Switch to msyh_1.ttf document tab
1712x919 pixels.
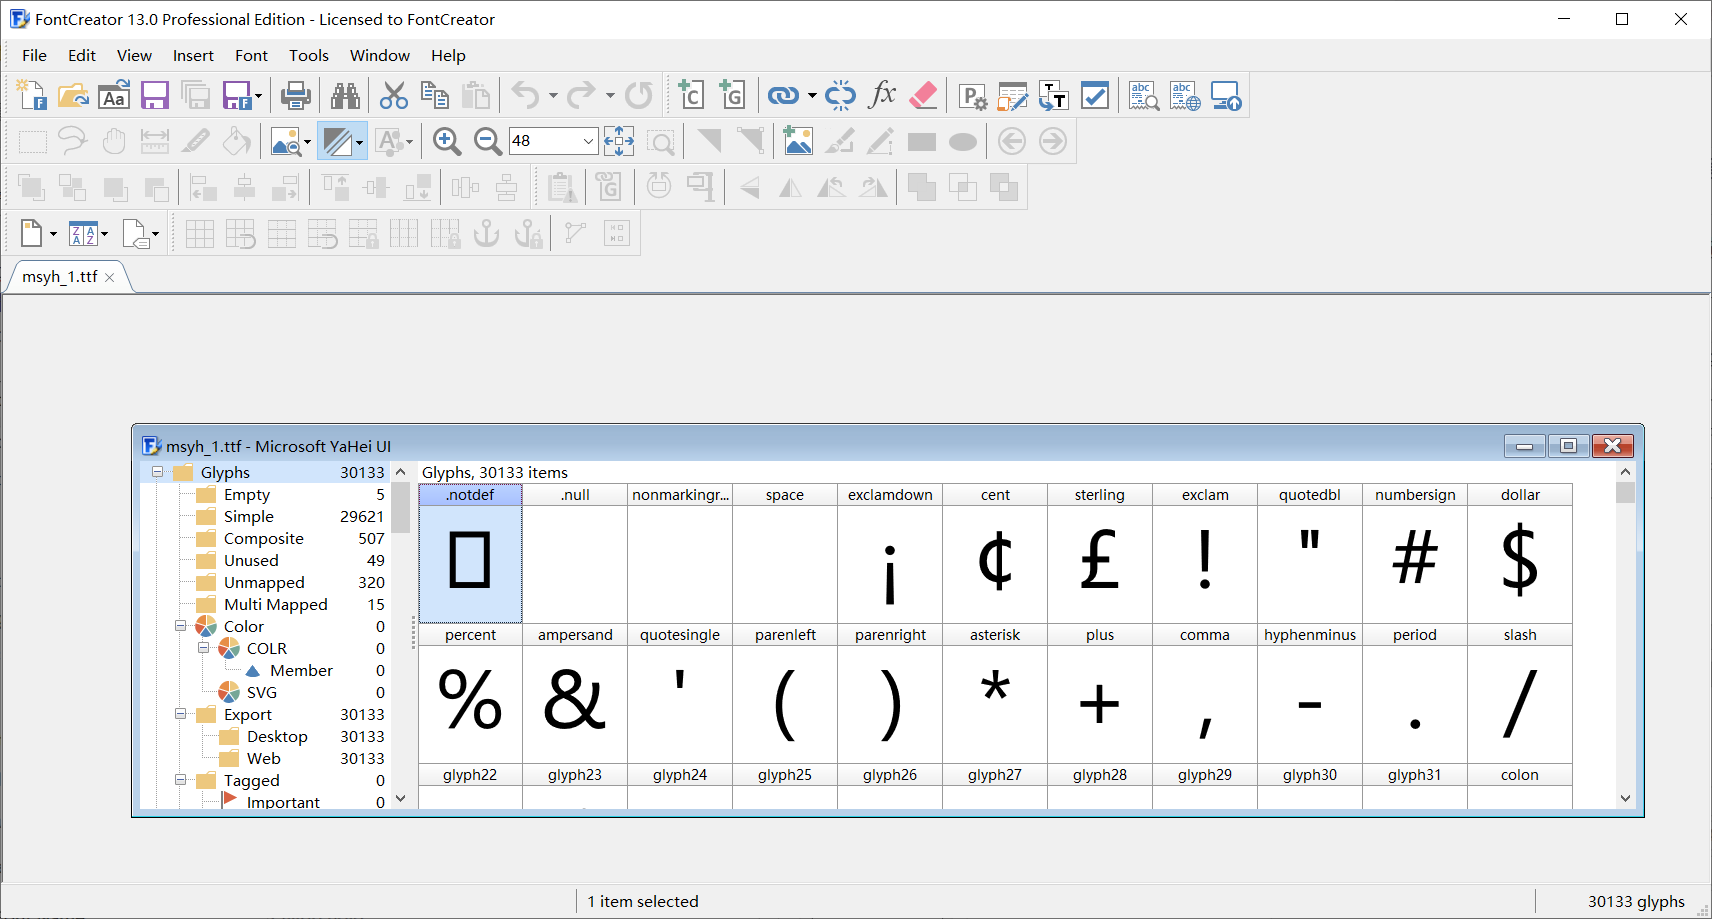coord(60,277)
